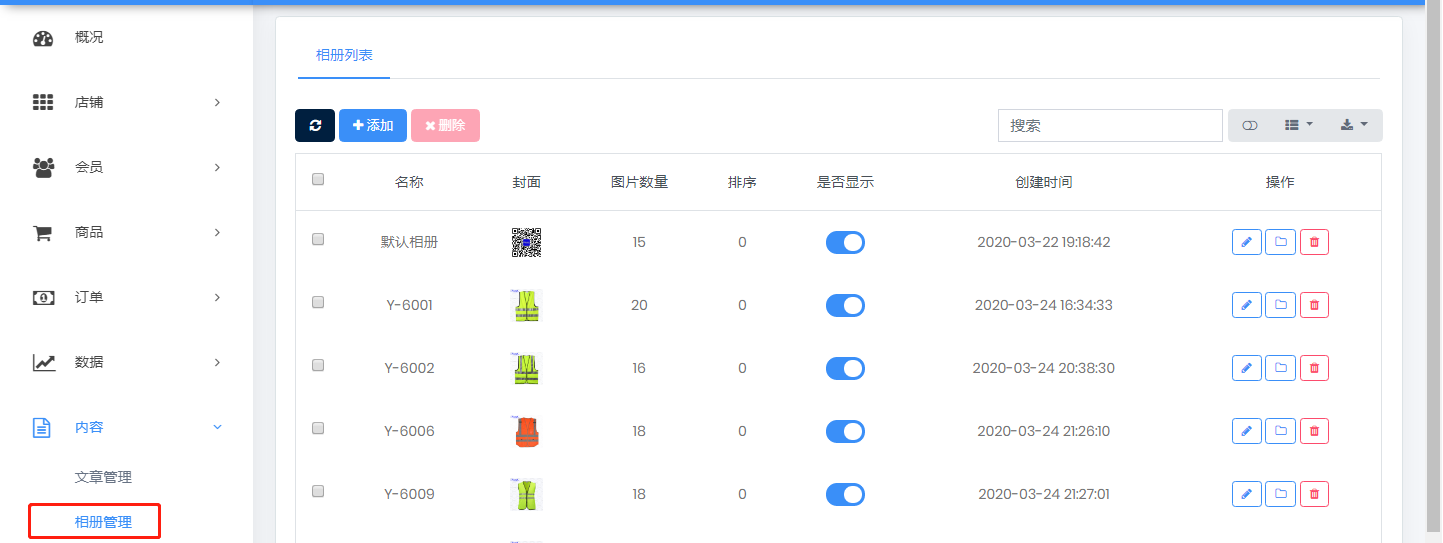Toggle 是否显示 switch for Y-6006

pos(845,431)
